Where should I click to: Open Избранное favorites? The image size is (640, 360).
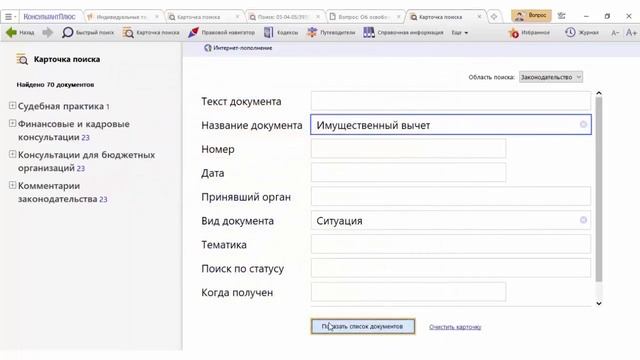[x=529, y=32]
